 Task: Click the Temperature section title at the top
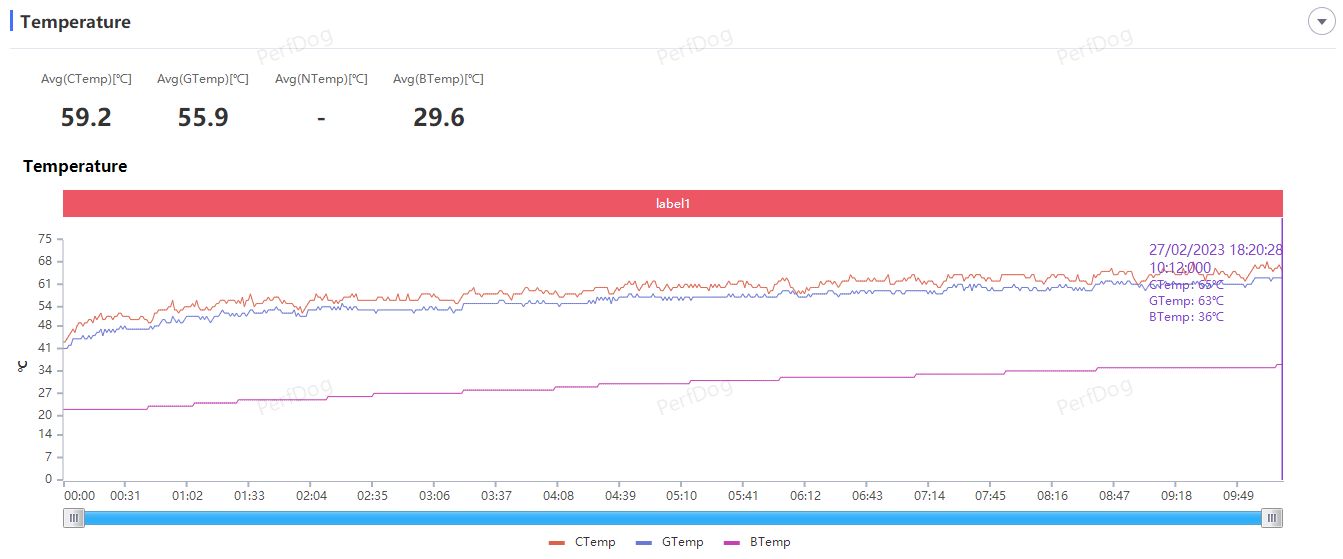pos(75,22)
